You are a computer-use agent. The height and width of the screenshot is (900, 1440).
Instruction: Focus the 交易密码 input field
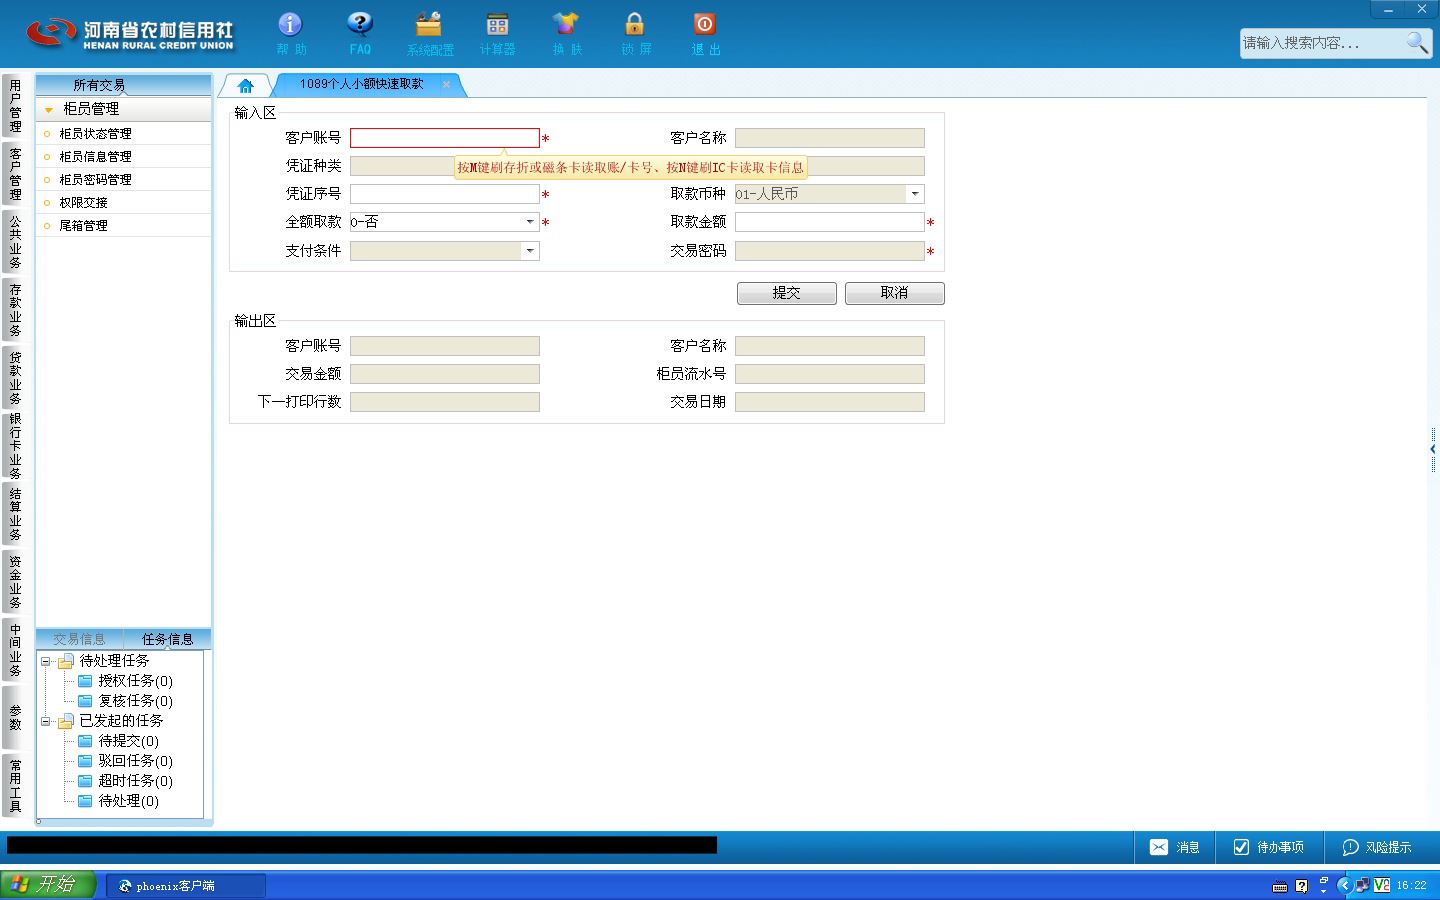(x=830, y=251)
